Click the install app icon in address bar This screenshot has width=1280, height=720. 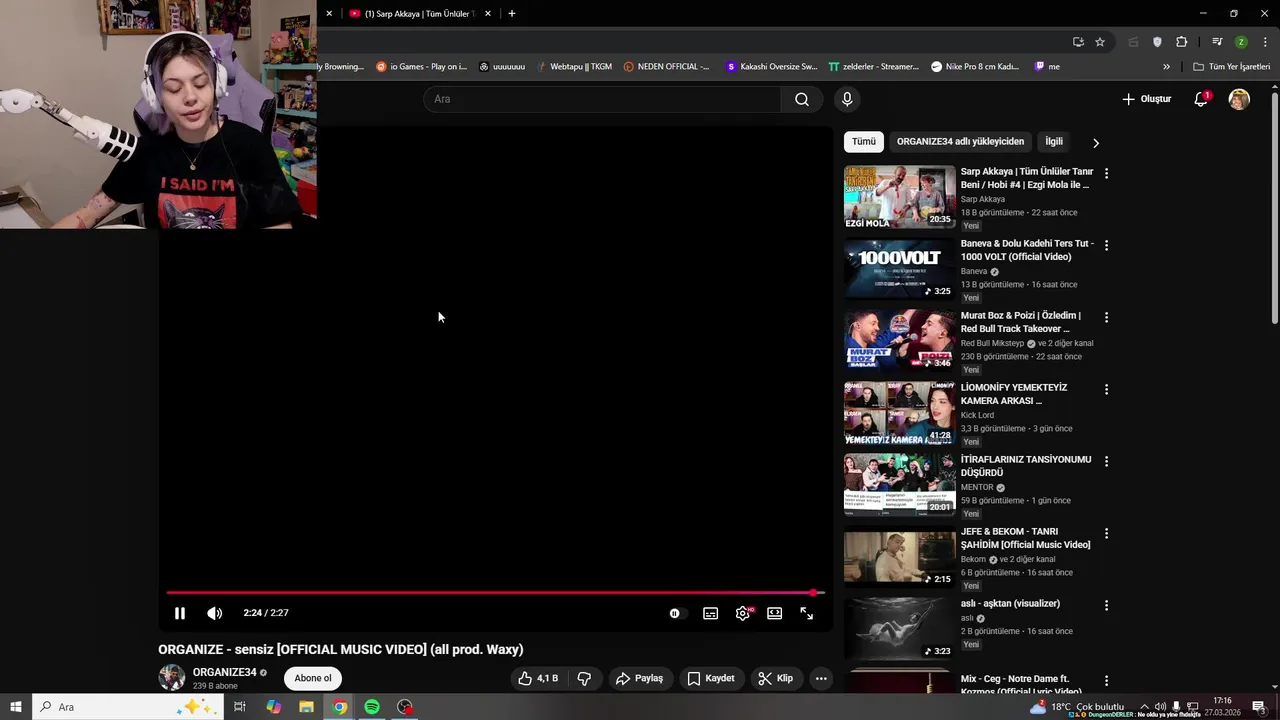tap(1078, 42)
